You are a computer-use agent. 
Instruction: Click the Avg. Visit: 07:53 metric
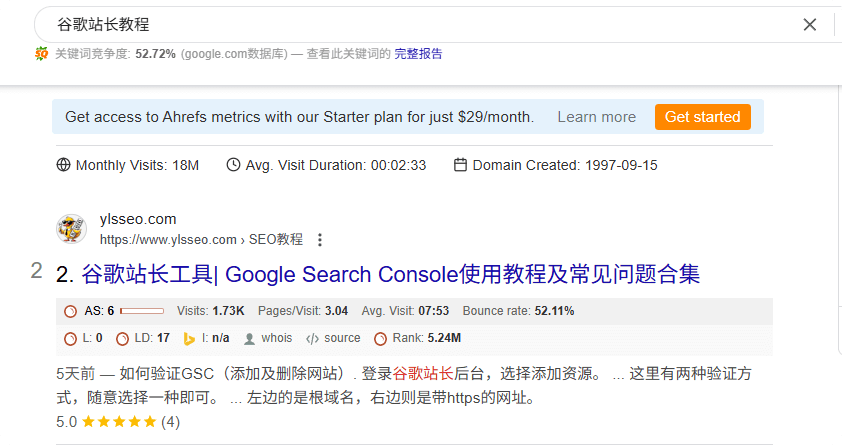[405, 311]
